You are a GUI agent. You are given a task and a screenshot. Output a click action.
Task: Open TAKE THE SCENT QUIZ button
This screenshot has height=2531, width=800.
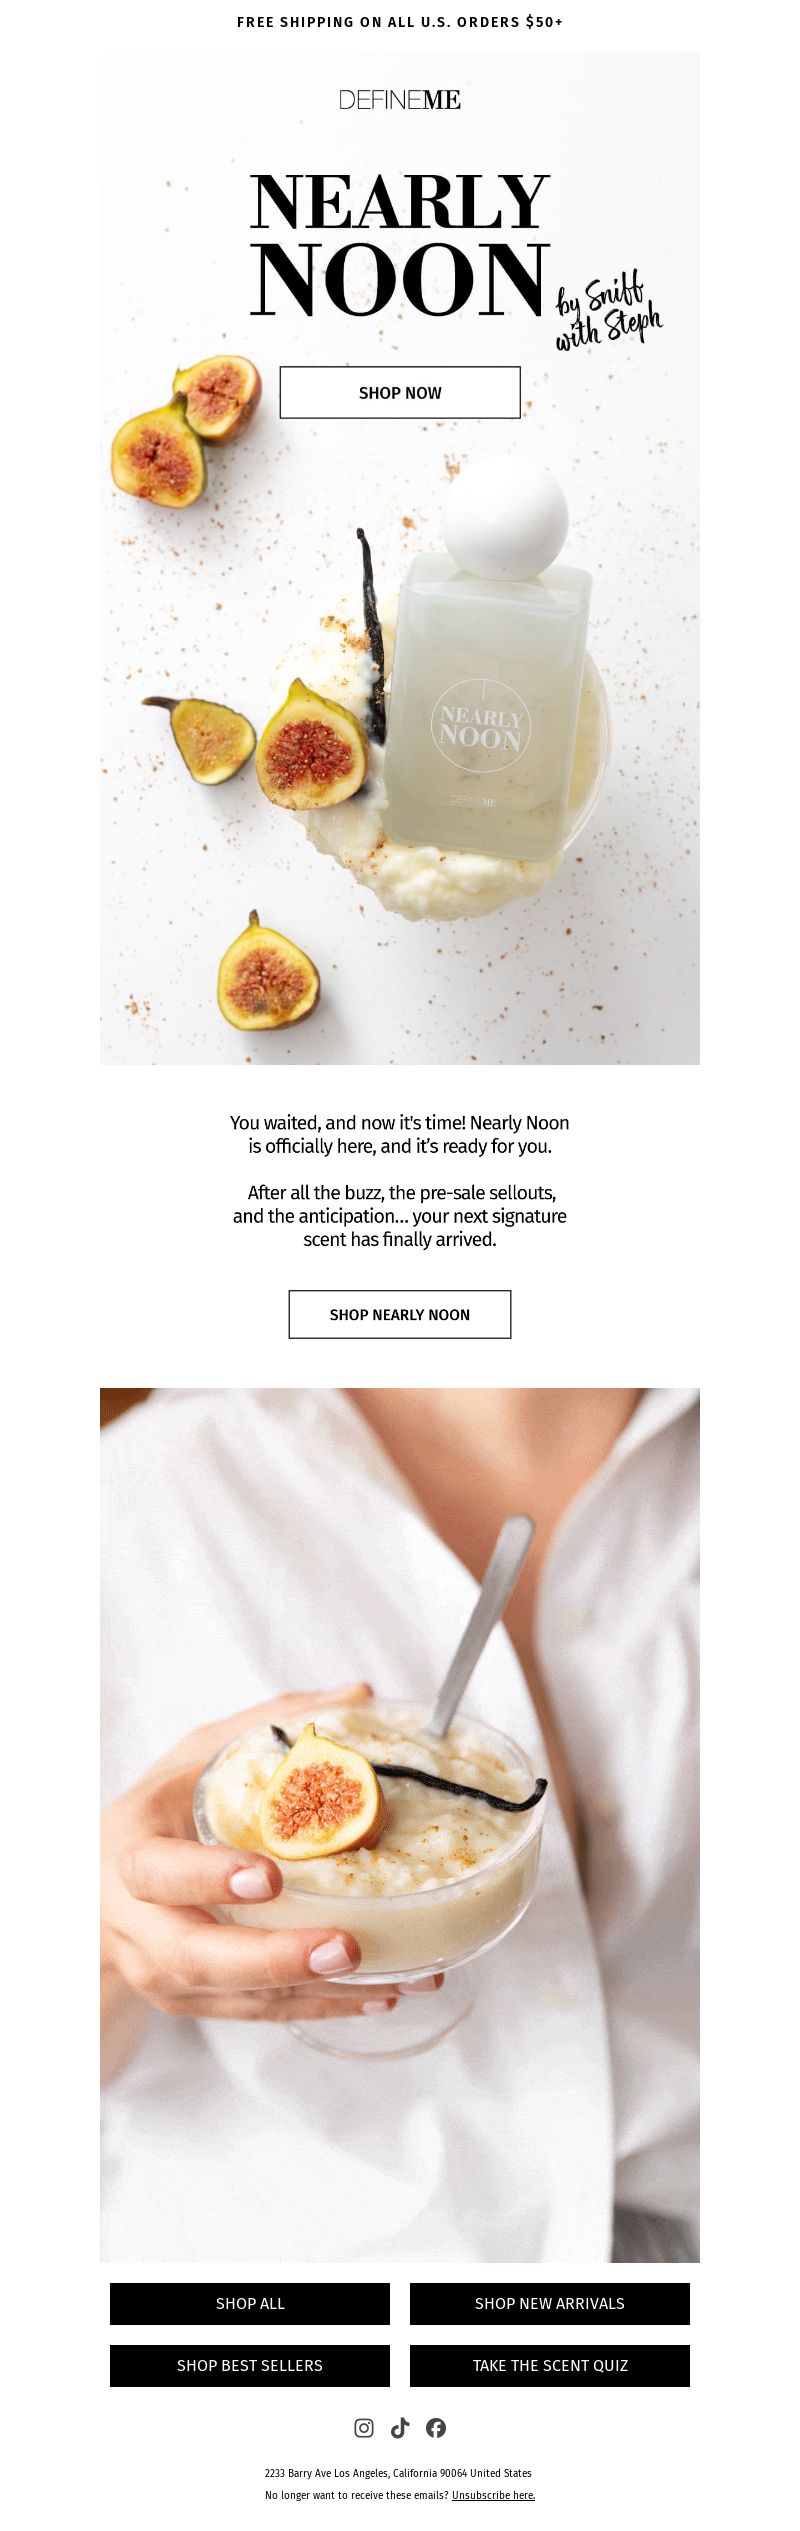pyautogui.click(x=550, y=2365)
